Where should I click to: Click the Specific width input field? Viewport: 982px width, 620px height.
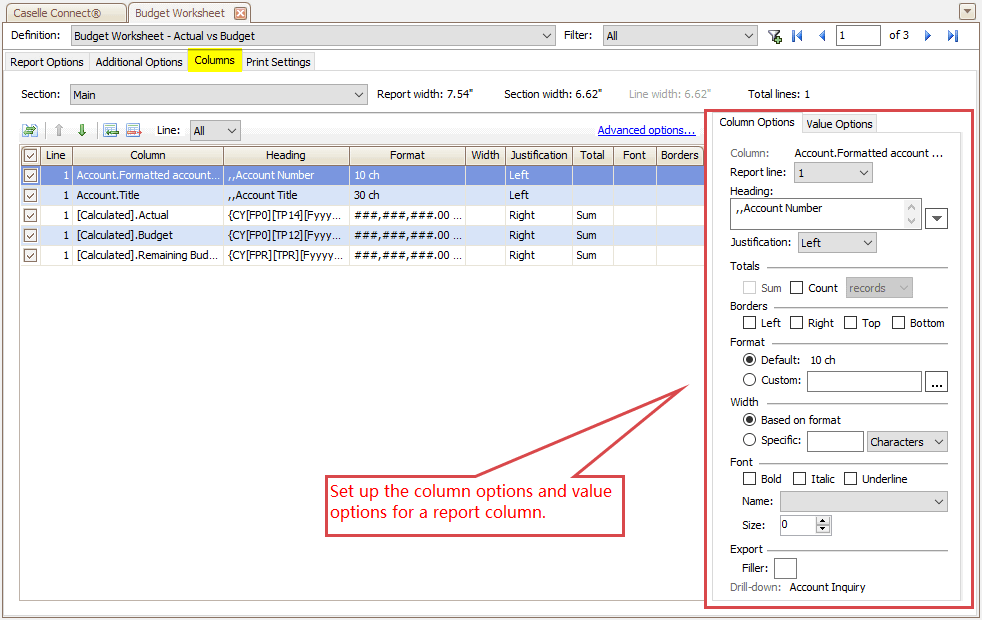click(x=835, y=442)
